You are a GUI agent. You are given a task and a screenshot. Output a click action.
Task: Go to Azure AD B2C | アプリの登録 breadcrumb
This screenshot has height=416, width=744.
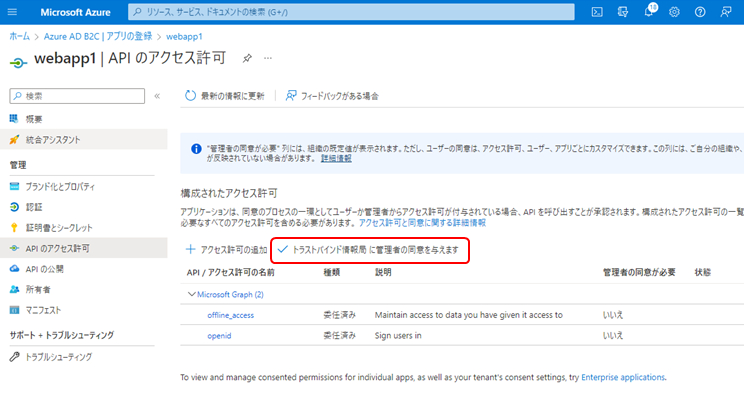[x=98, y=37]
